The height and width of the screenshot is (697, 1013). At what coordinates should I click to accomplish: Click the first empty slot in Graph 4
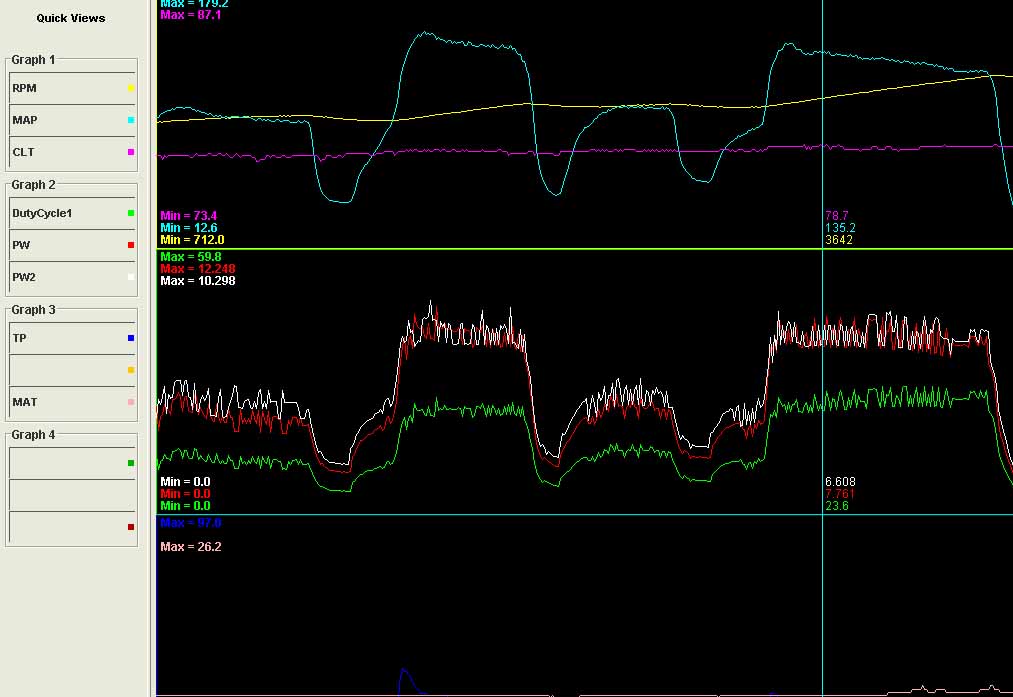point(66,463)
